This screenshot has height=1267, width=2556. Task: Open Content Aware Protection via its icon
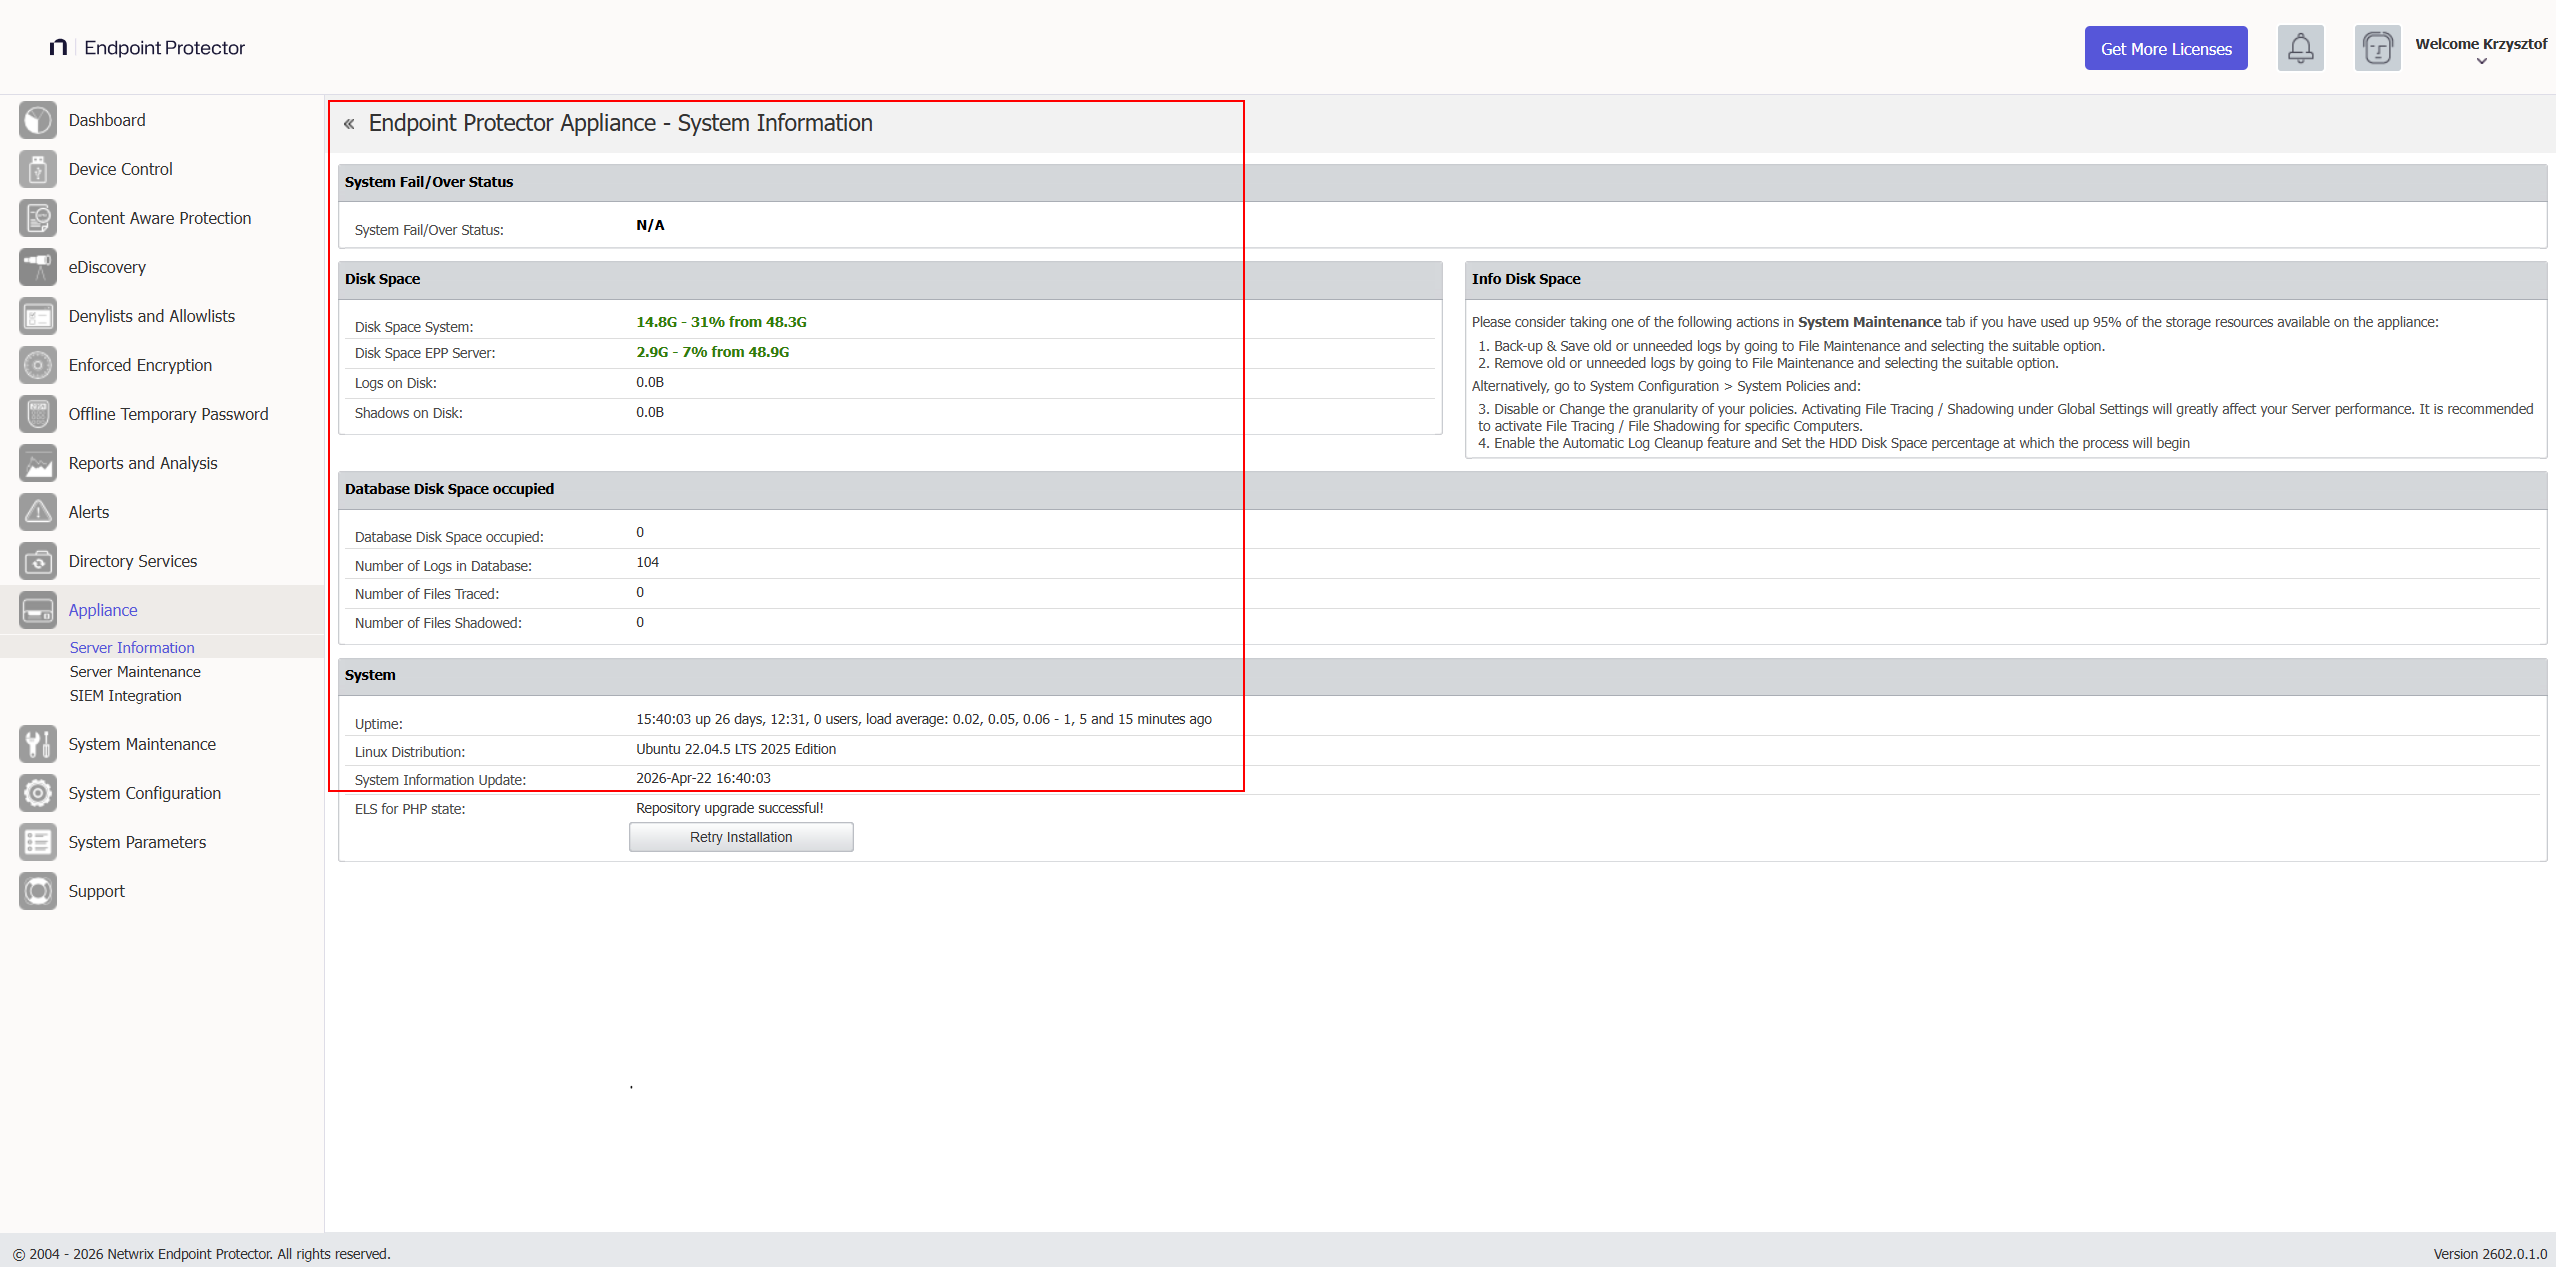coord(37,218)
